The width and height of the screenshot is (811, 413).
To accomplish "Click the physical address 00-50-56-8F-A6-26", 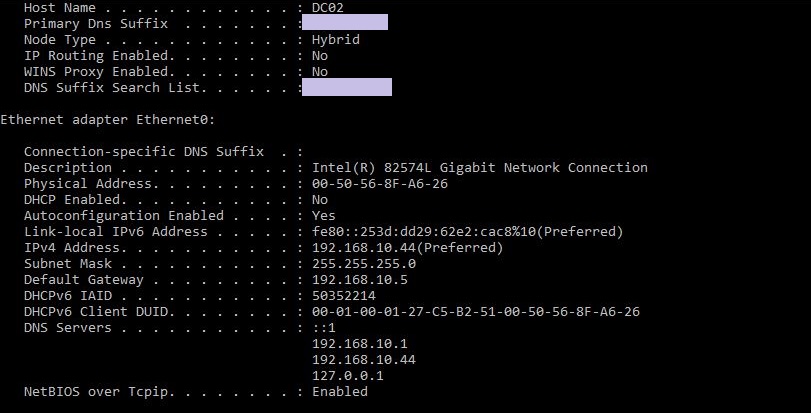I will tap(380, 183).
